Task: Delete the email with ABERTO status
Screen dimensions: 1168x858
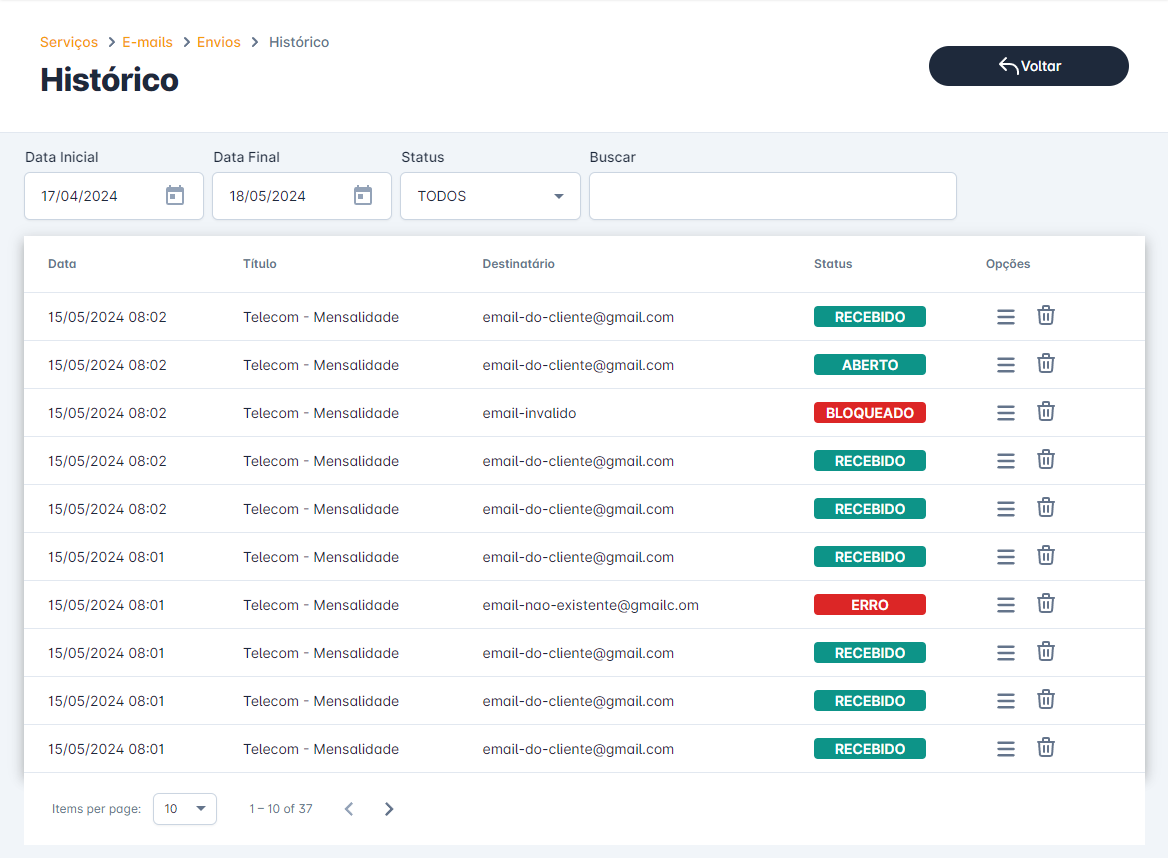Action: pyautogui.click(x=1045, y=364)
